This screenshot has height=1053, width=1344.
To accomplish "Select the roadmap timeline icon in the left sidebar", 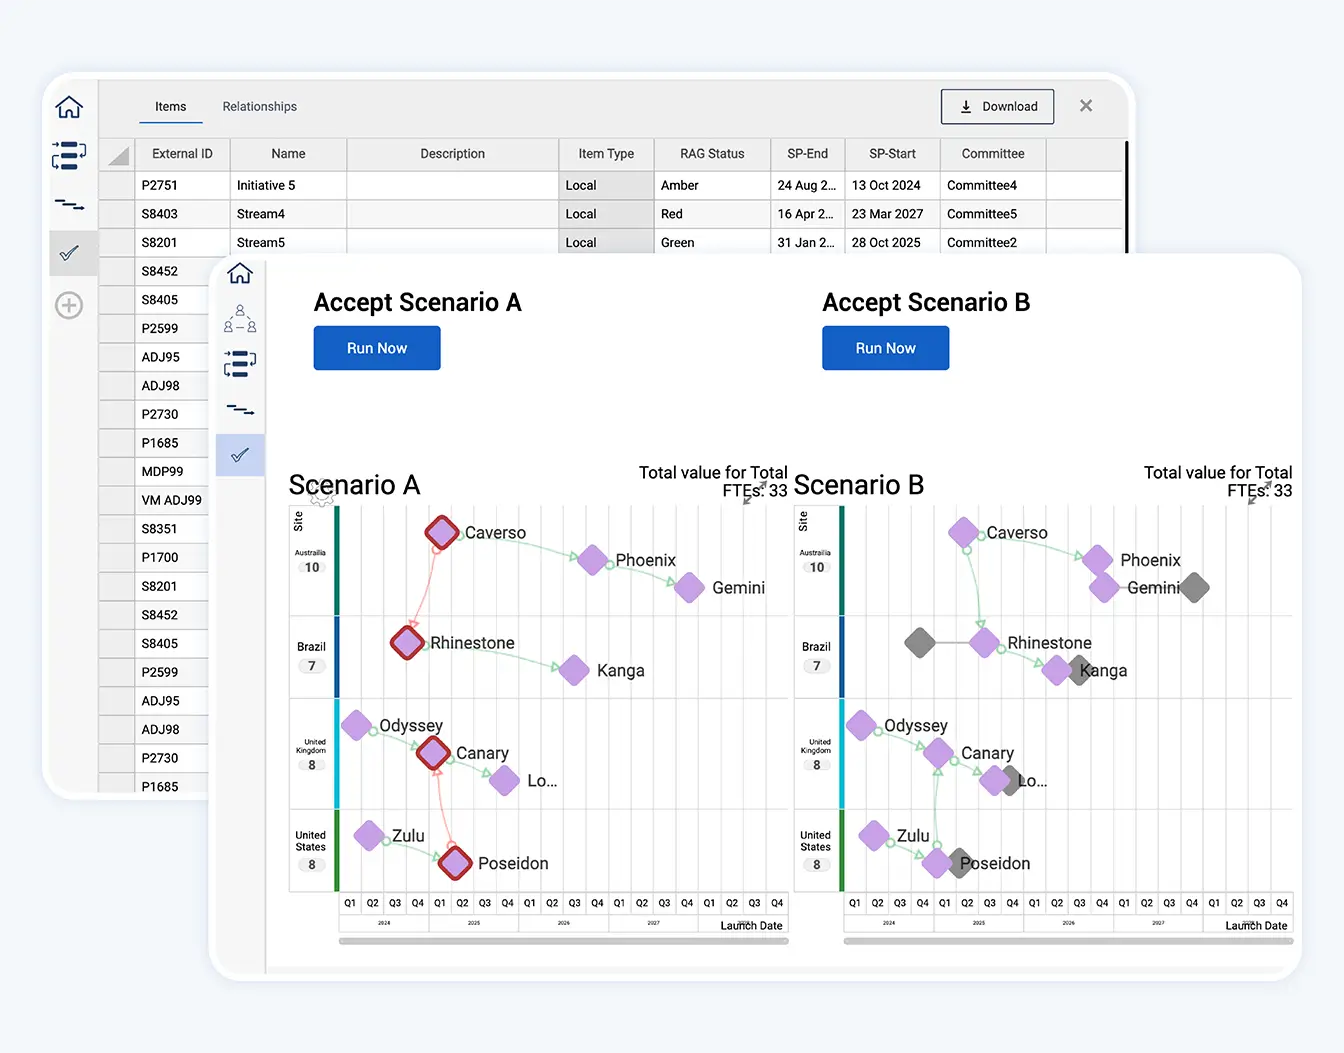I will (x=69, y=204).
